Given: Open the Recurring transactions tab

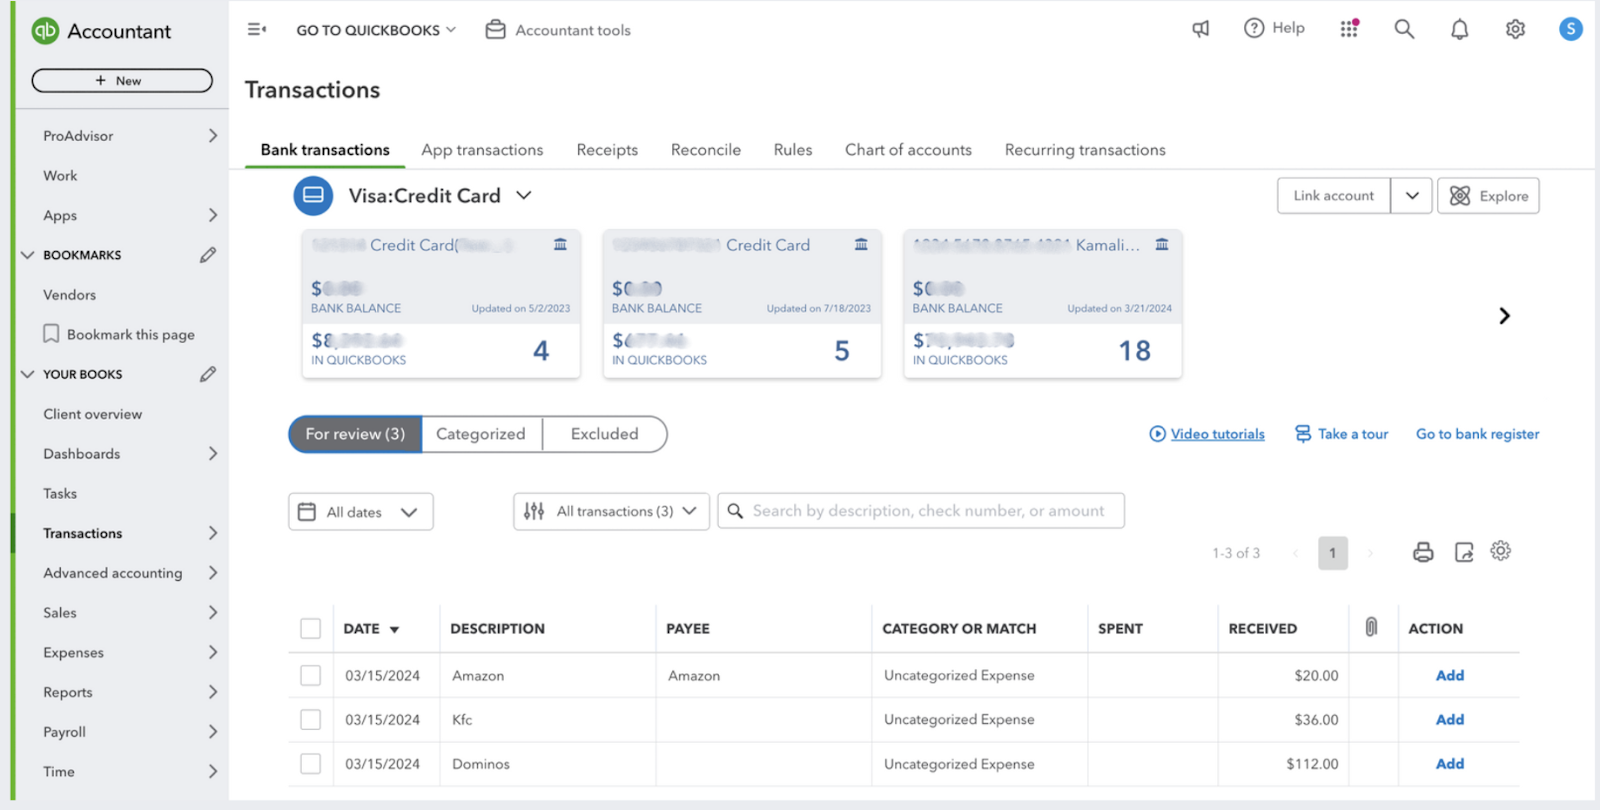Looking at the screenshot, I should (1085, 150).
